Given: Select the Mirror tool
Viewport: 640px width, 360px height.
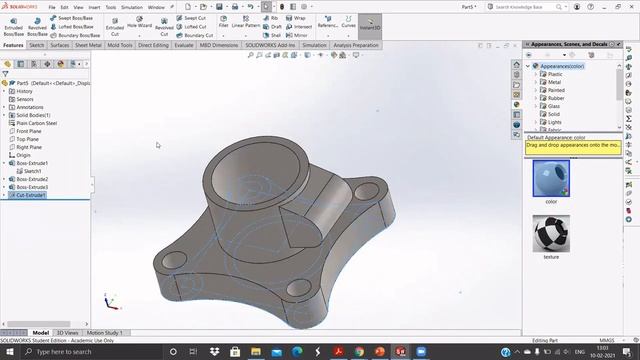Looking at the screenshot, I should pyautogui.click(x=297, y=35).
